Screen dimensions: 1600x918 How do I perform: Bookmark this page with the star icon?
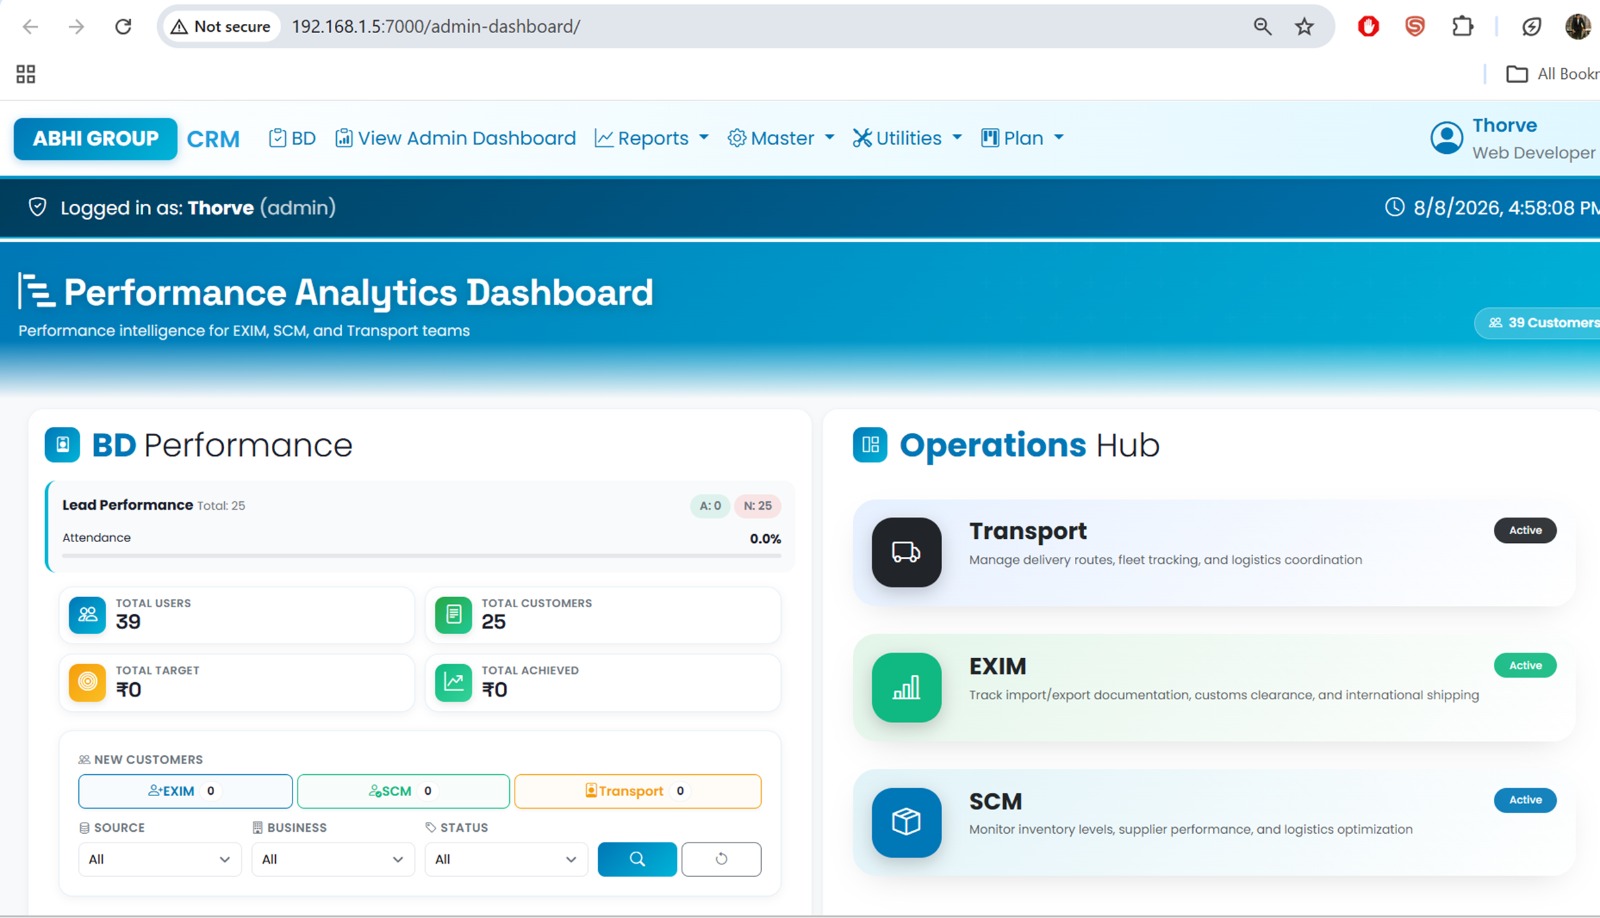(1304, 27)
